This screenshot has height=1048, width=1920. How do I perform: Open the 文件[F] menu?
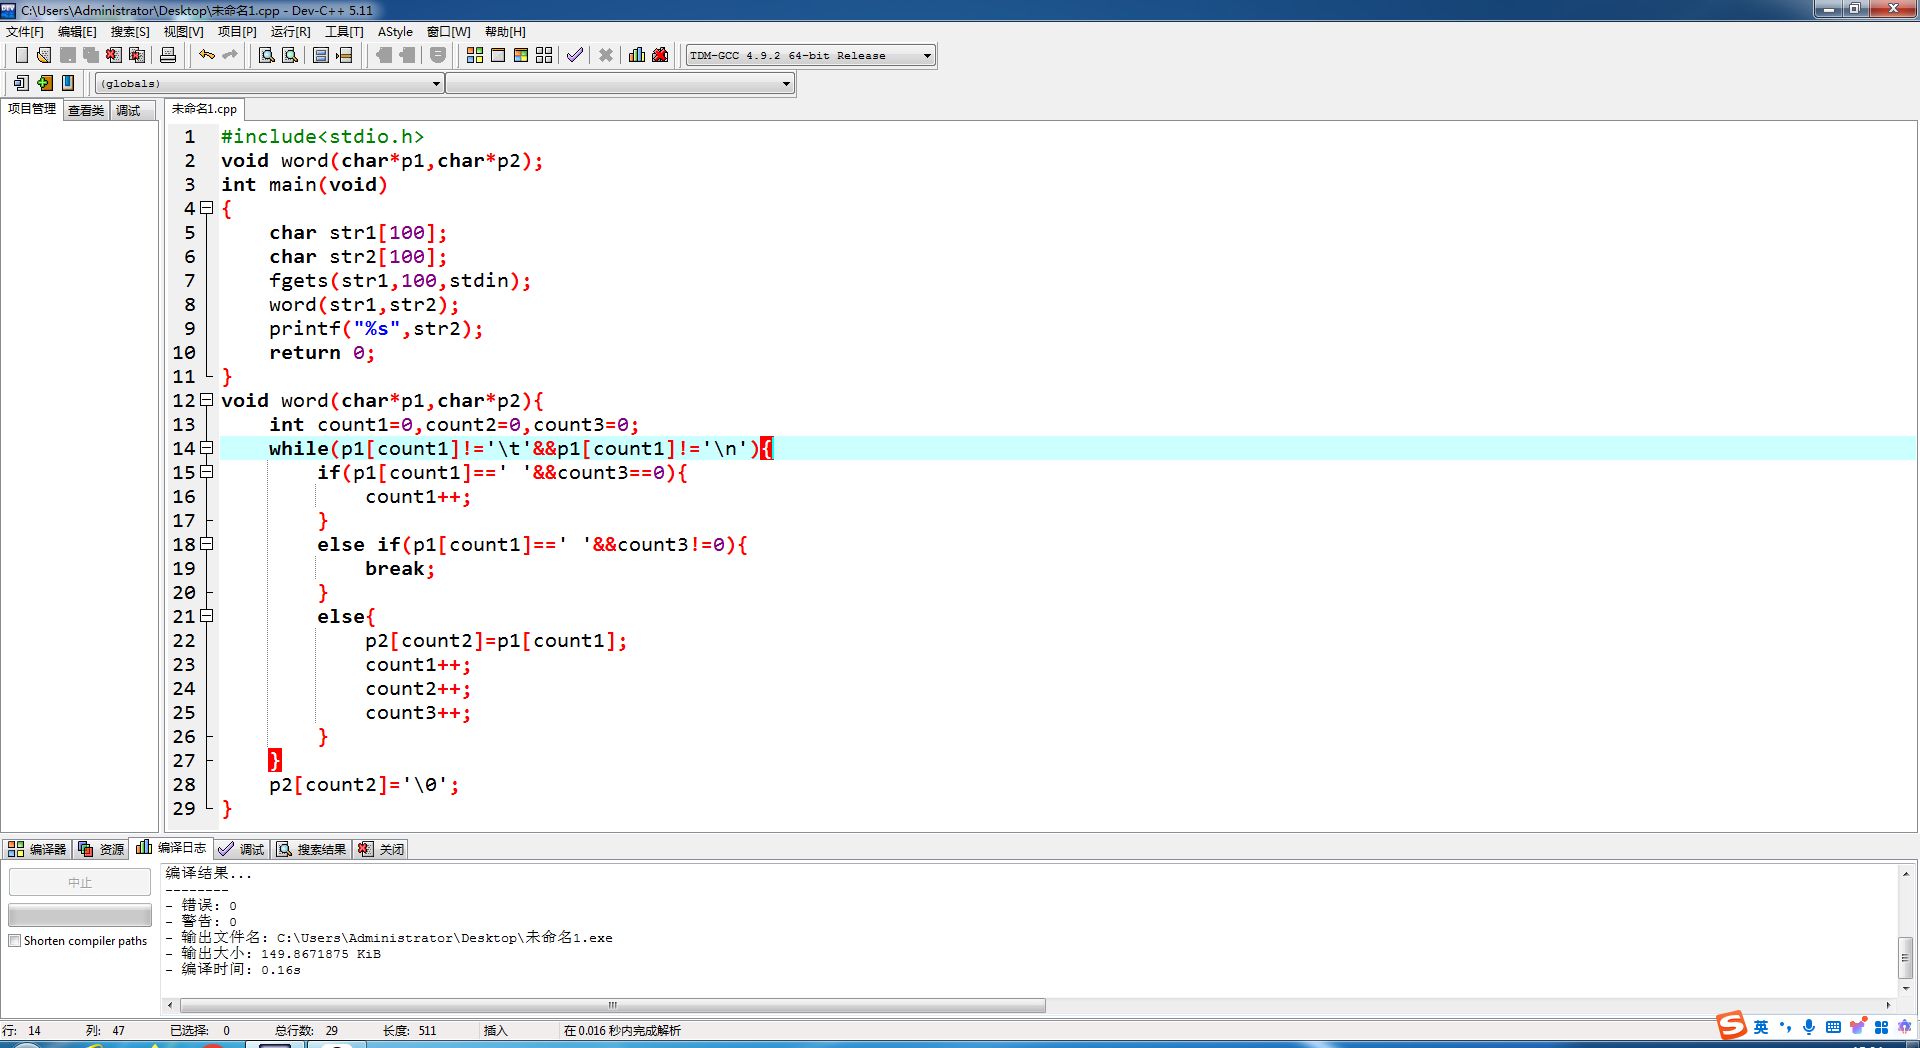pos(25,32)
